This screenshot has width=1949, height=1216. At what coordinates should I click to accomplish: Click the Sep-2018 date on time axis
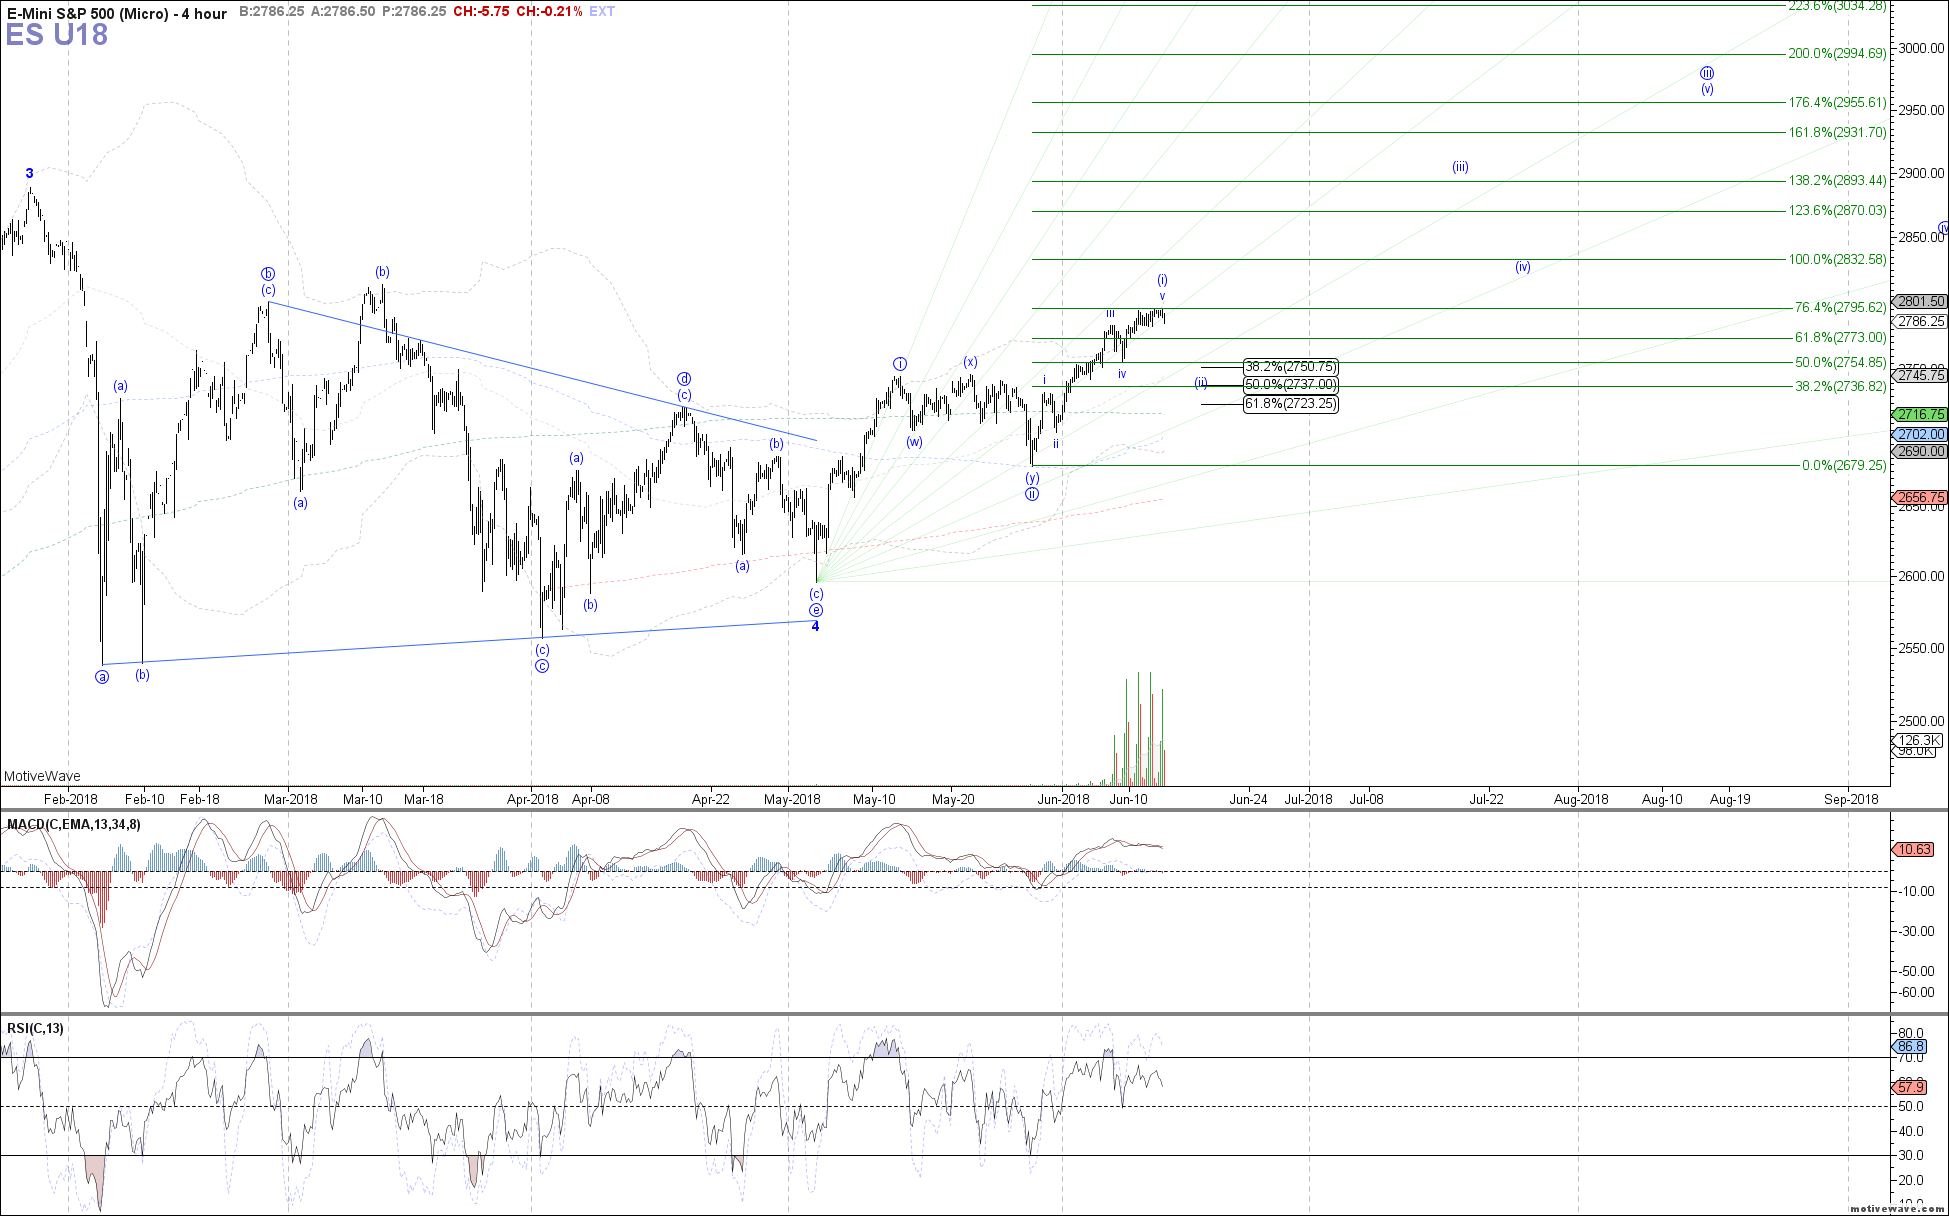pos(1851,799)
